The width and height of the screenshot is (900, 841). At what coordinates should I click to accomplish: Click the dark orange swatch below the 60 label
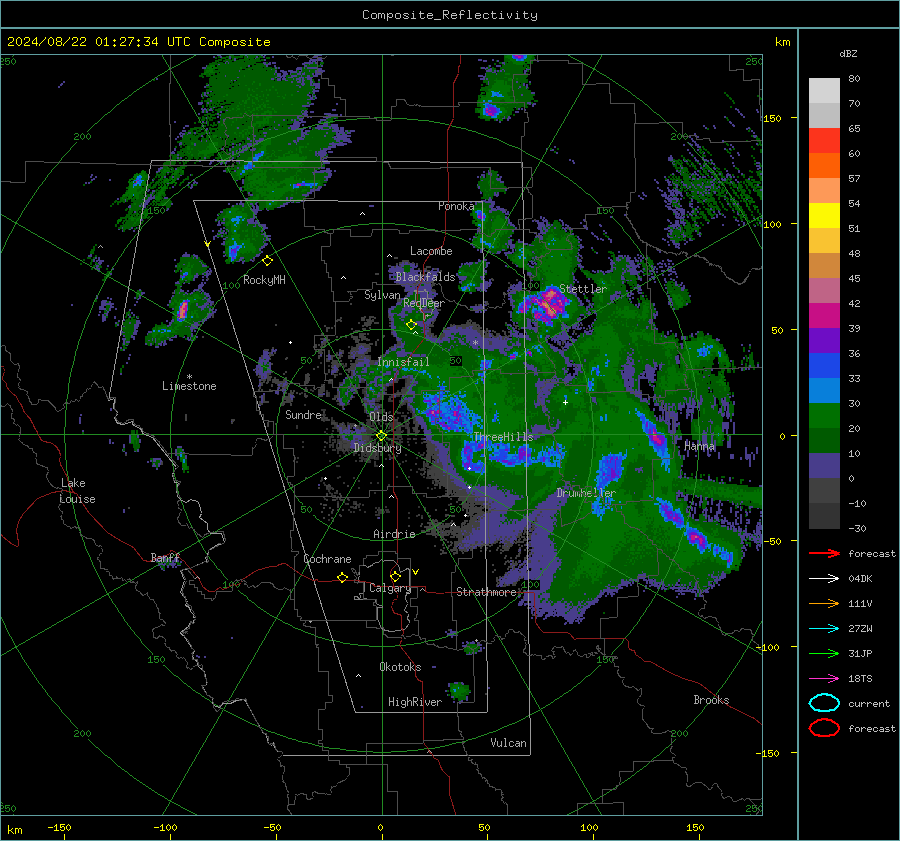click(824, 166)
